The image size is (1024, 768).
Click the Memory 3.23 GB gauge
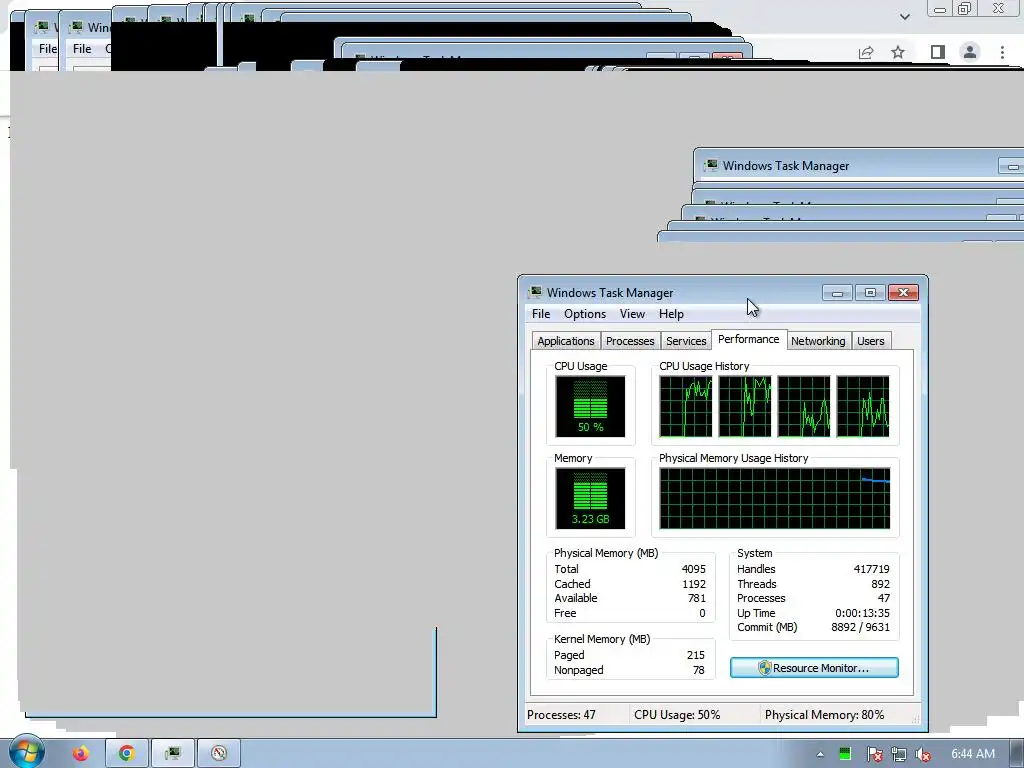tap(590, 498)
